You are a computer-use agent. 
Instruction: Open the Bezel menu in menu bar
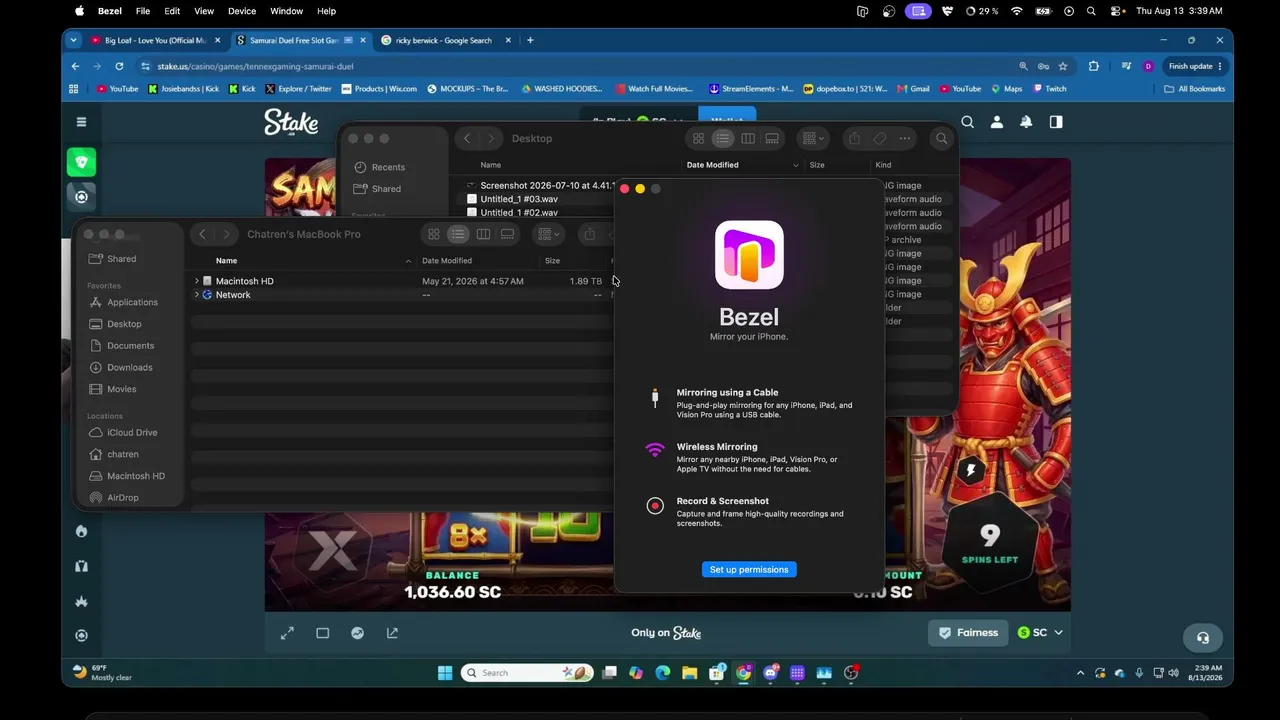110,11
